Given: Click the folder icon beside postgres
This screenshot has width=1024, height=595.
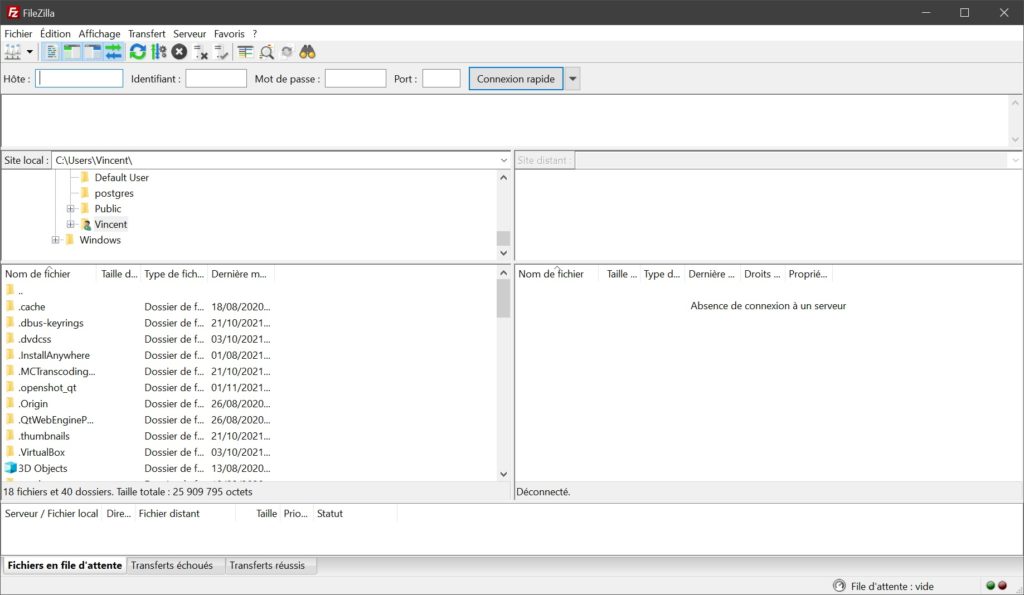Looking at the screenshot, I should click(x=85, y=193).
